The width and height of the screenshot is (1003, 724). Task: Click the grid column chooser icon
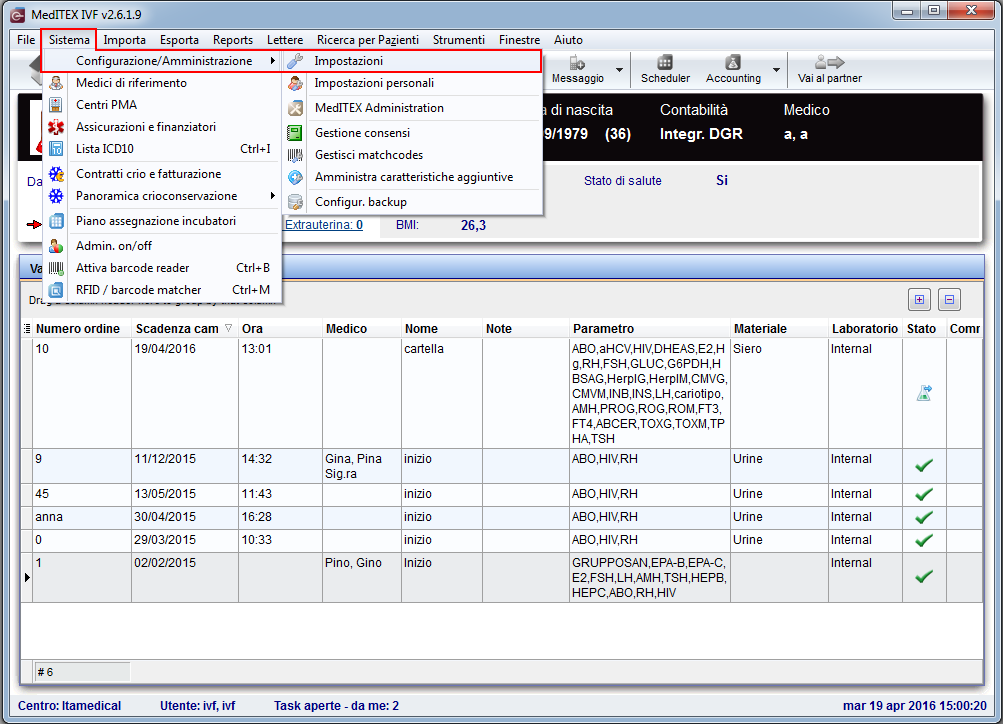[27, 328]
